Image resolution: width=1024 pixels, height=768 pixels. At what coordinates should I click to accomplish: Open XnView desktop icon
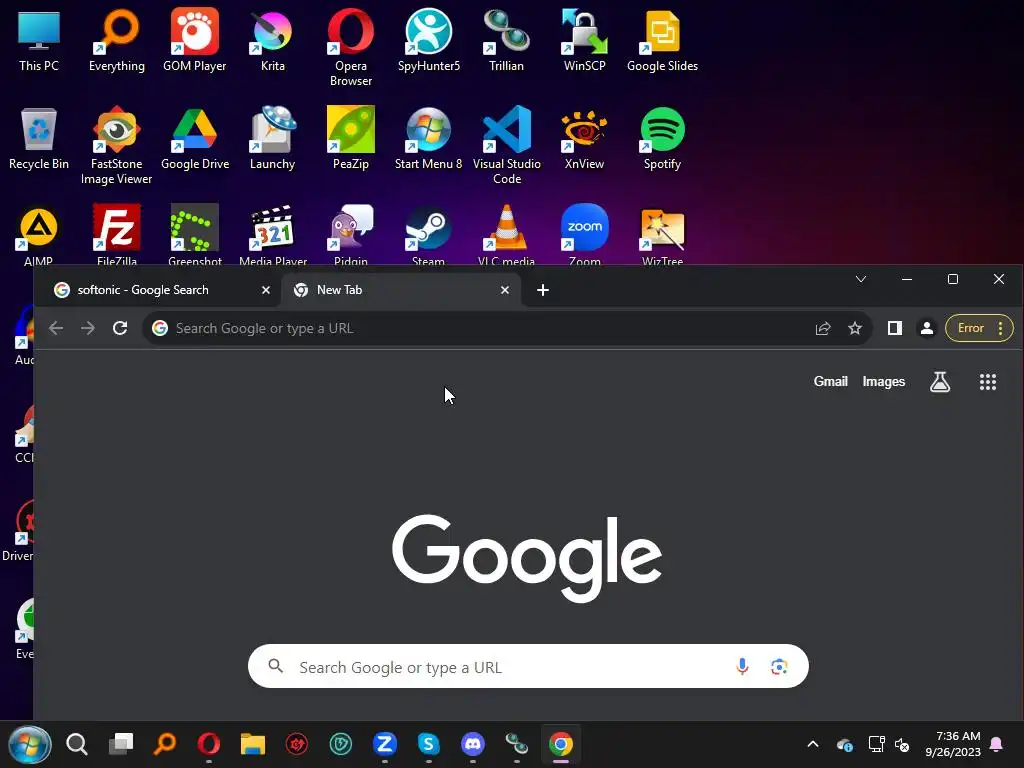coord(584,138)
